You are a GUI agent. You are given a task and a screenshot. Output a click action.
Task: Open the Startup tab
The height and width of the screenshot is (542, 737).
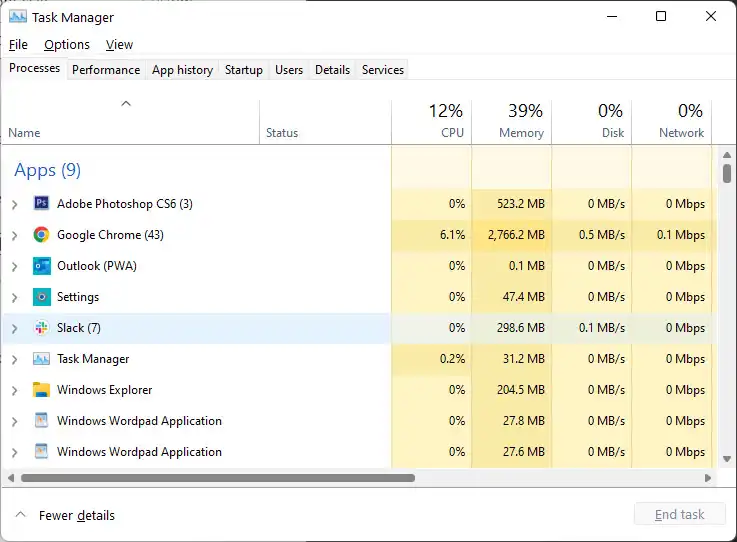tap(243, 70)
